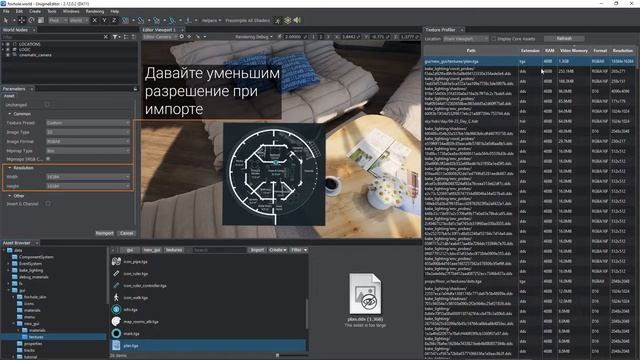Select info.tga file icon
This screenshot has width=640, height=360.
tap(116, 309)
